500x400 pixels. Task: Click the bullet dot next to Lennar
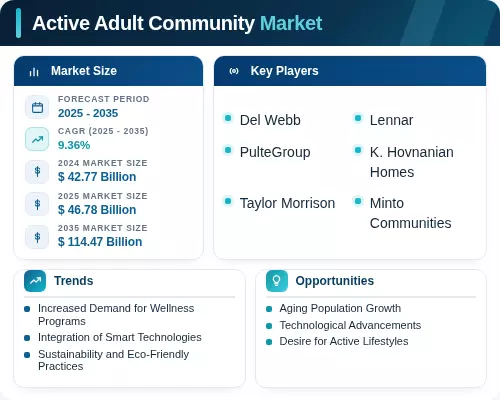(358, 118)
